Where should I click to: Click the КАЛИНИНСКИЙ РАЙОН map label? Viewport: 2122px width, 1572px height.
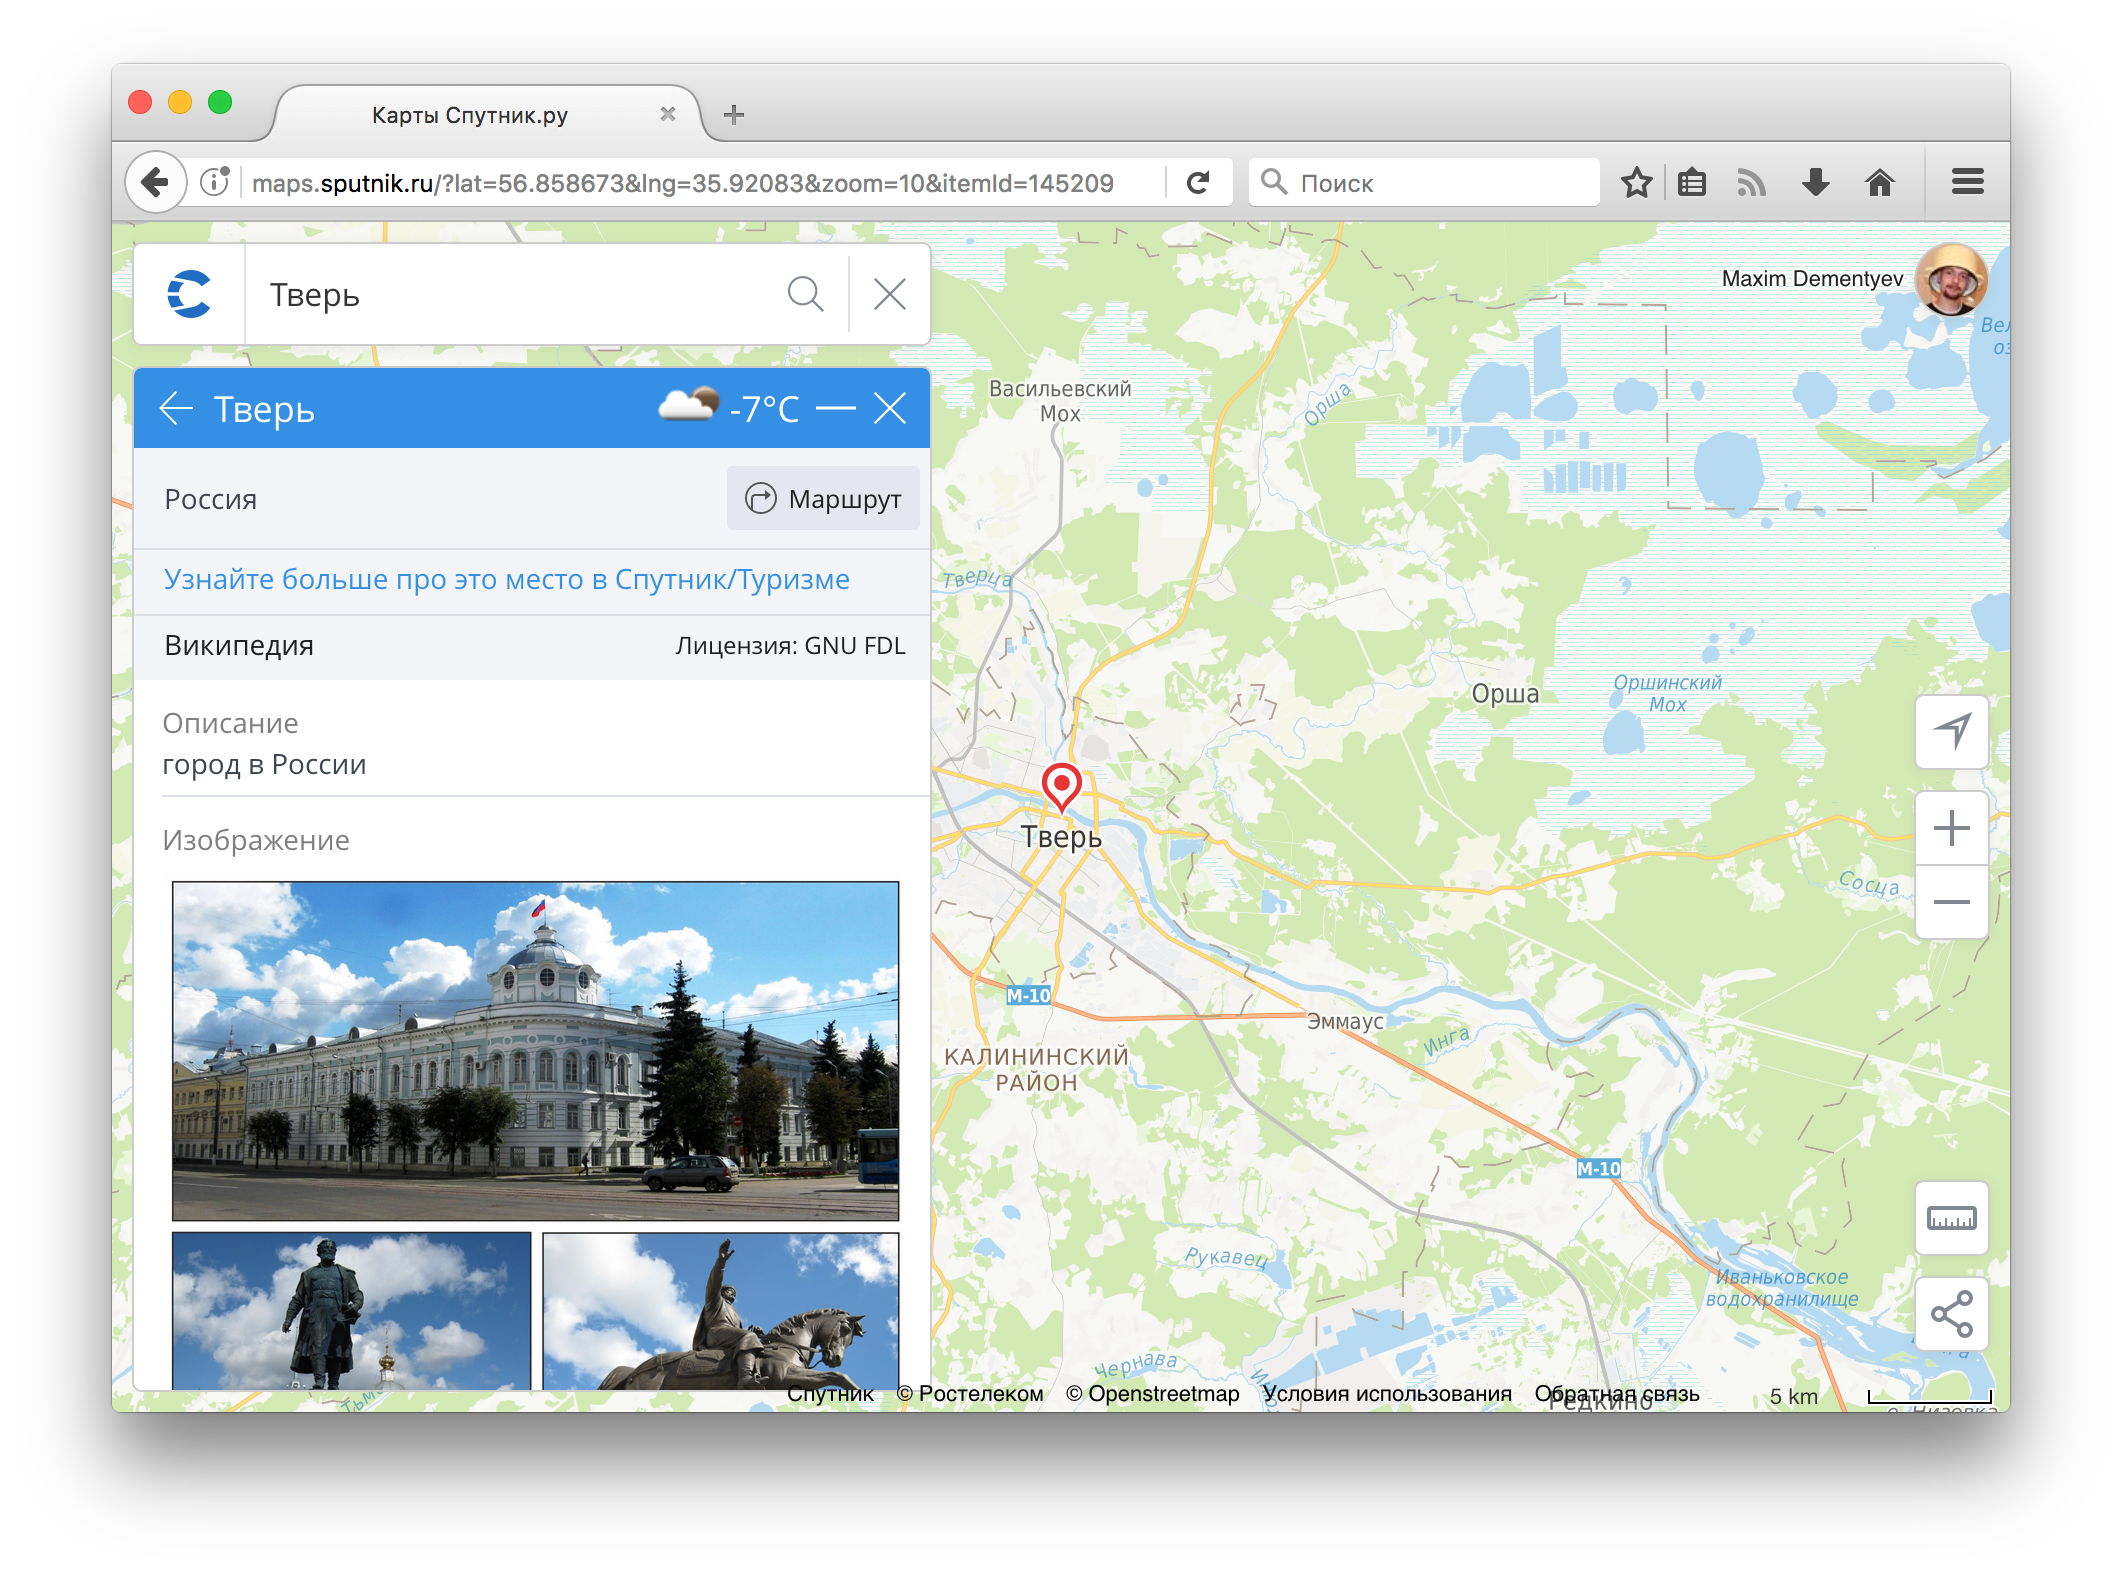click(x=1036, y=1069)
